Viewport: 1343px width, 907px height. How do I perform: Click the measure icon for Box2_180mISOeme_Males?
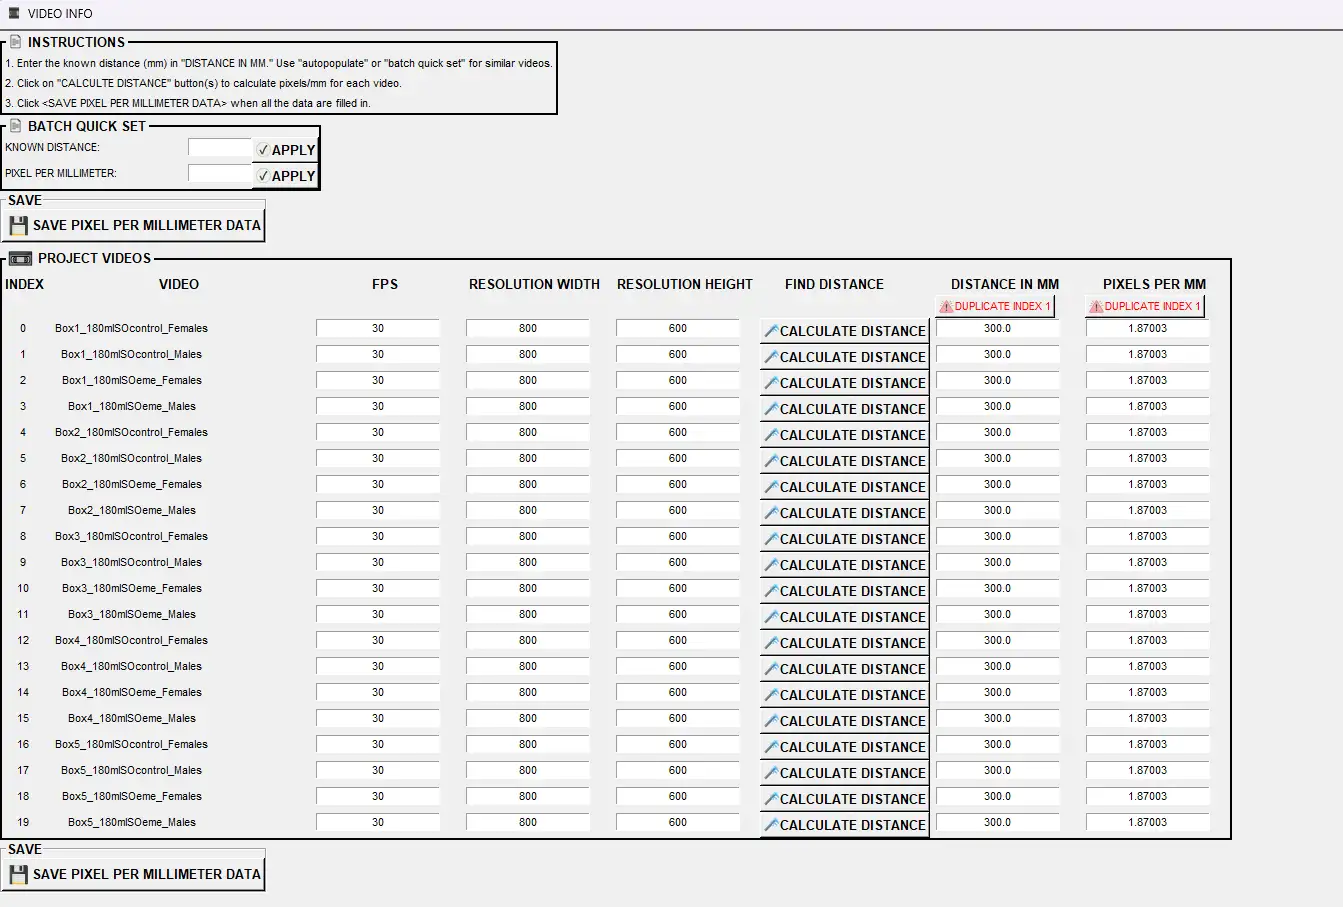pos(771,513)
